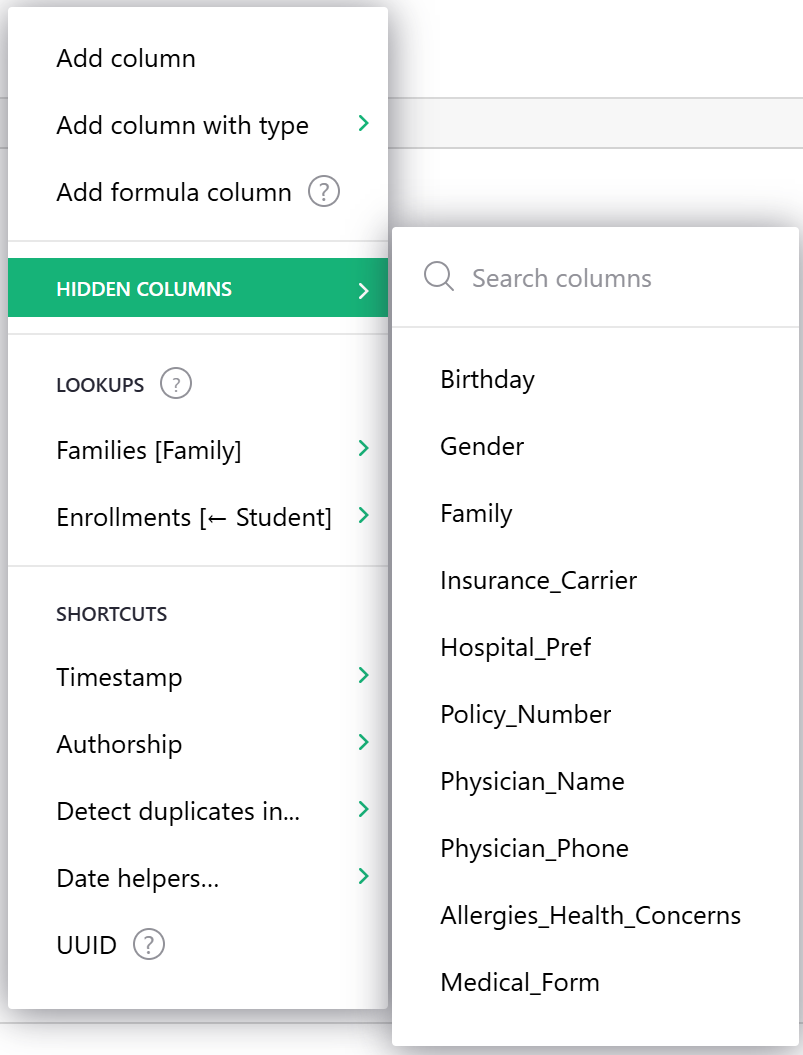
Task: Click help icon beside Add formula column
Action: (x=324, y=192)
